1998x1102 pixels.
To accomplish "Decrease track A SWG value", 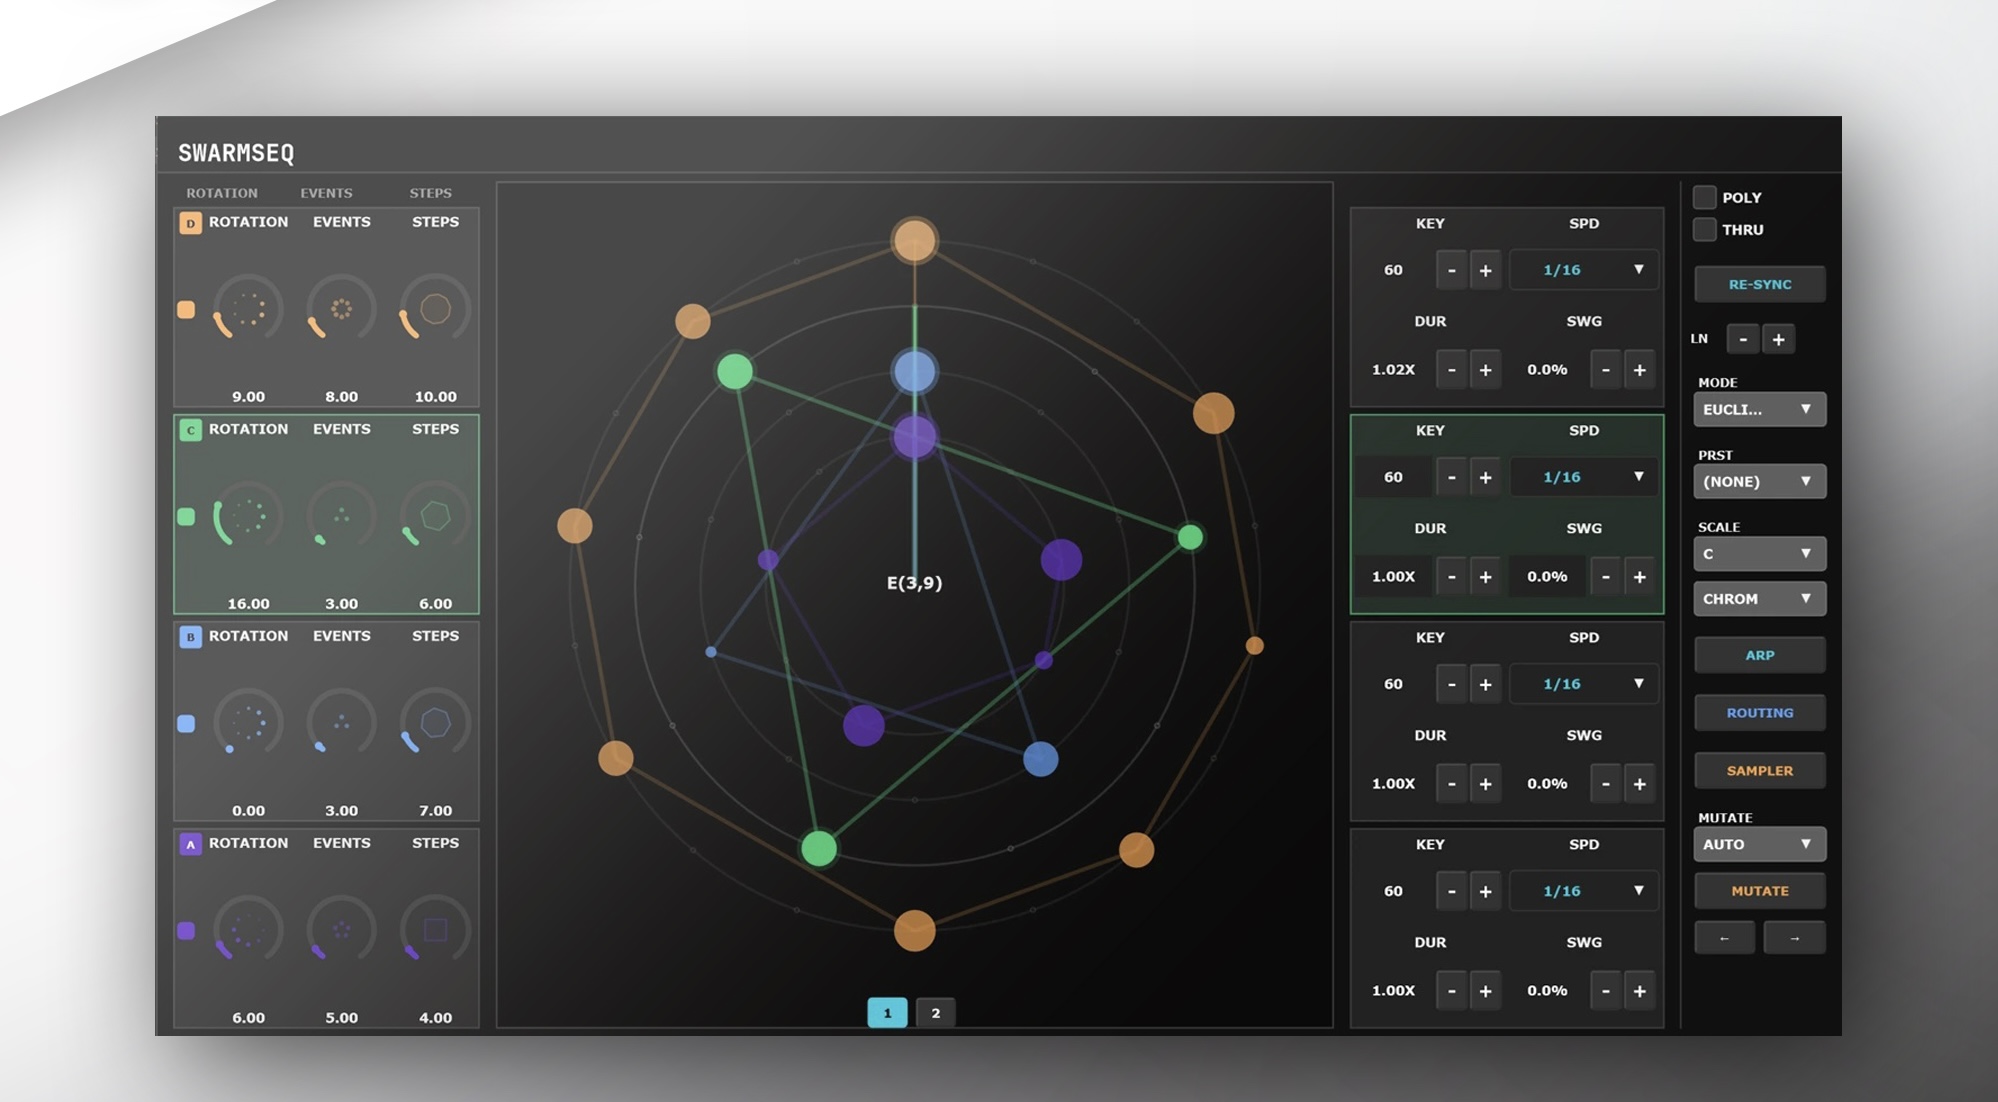I will 1605,991.
